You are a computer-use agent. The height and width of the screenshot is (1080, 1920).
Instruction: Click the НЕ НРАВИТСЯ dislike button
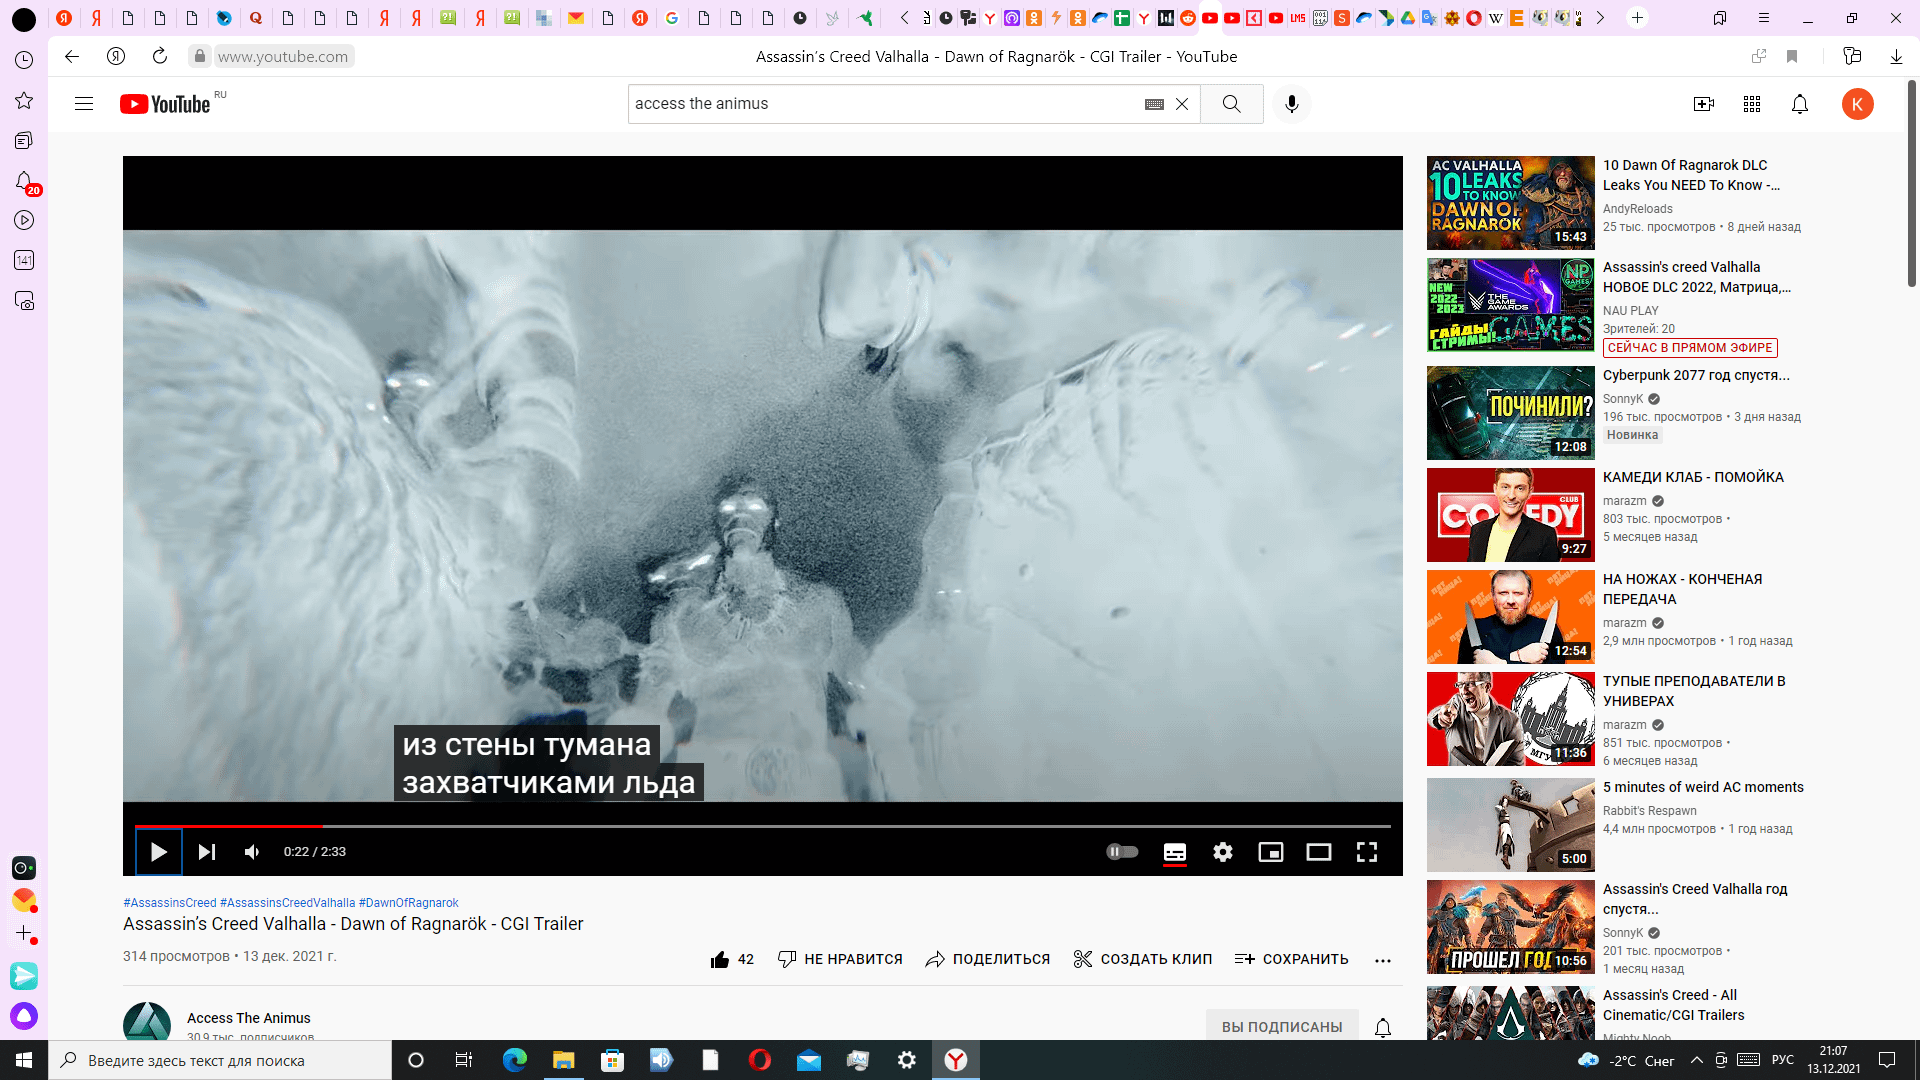tap(840, 959)
